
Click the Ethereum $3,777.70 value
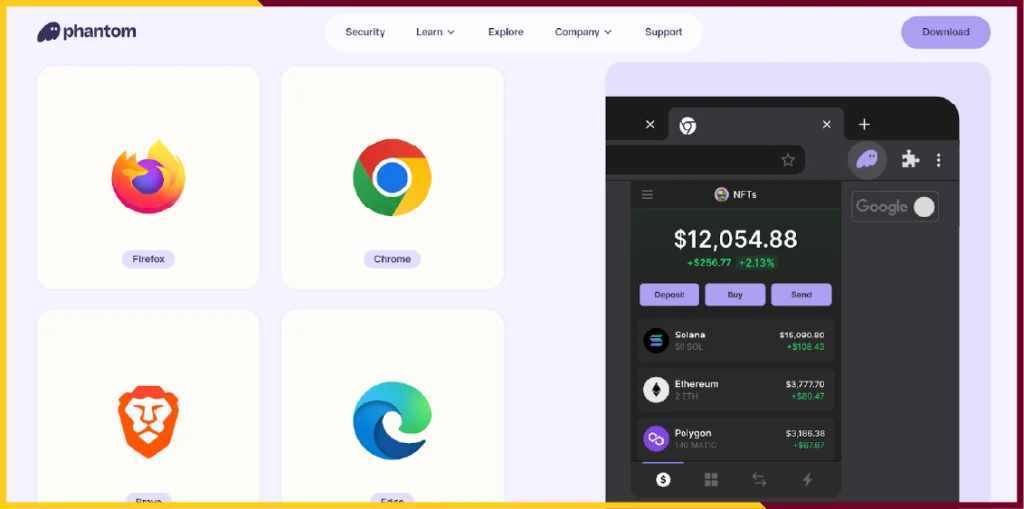click(805, 384)
